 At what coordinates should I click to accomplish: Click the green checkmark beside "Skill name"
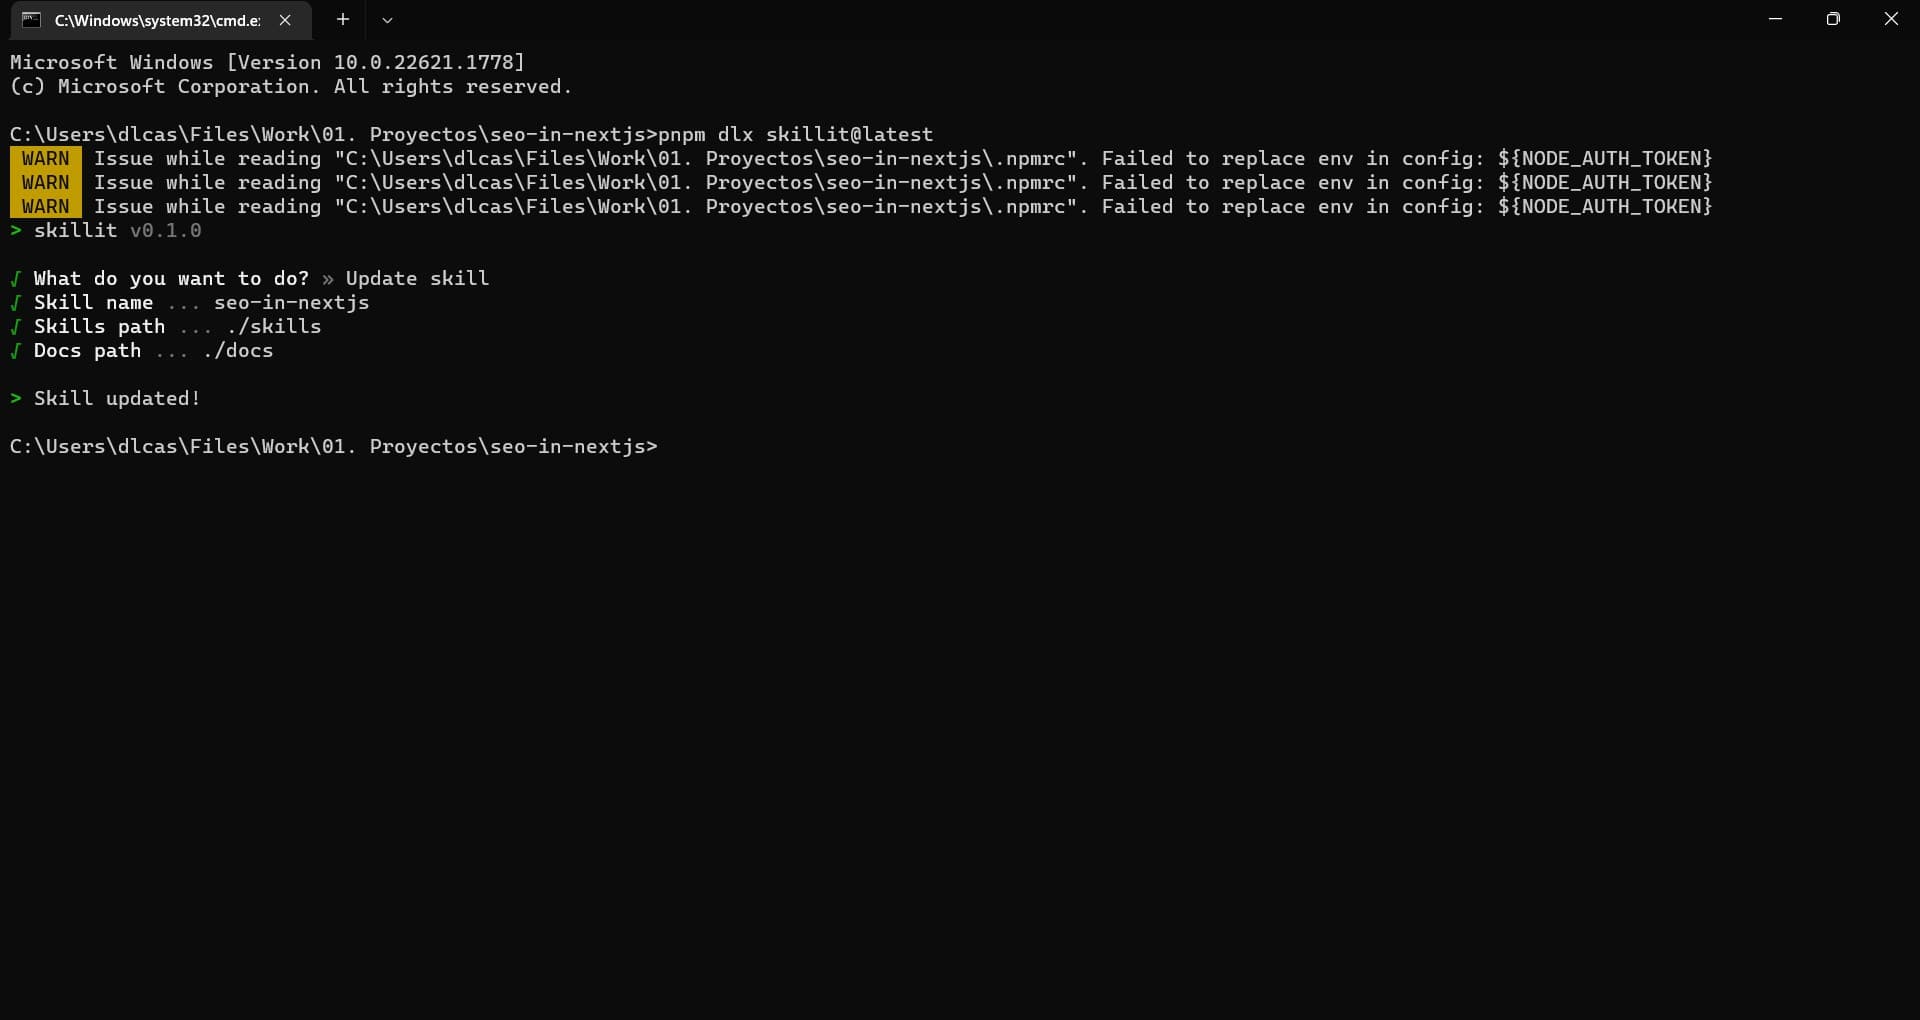click(15, 302)
